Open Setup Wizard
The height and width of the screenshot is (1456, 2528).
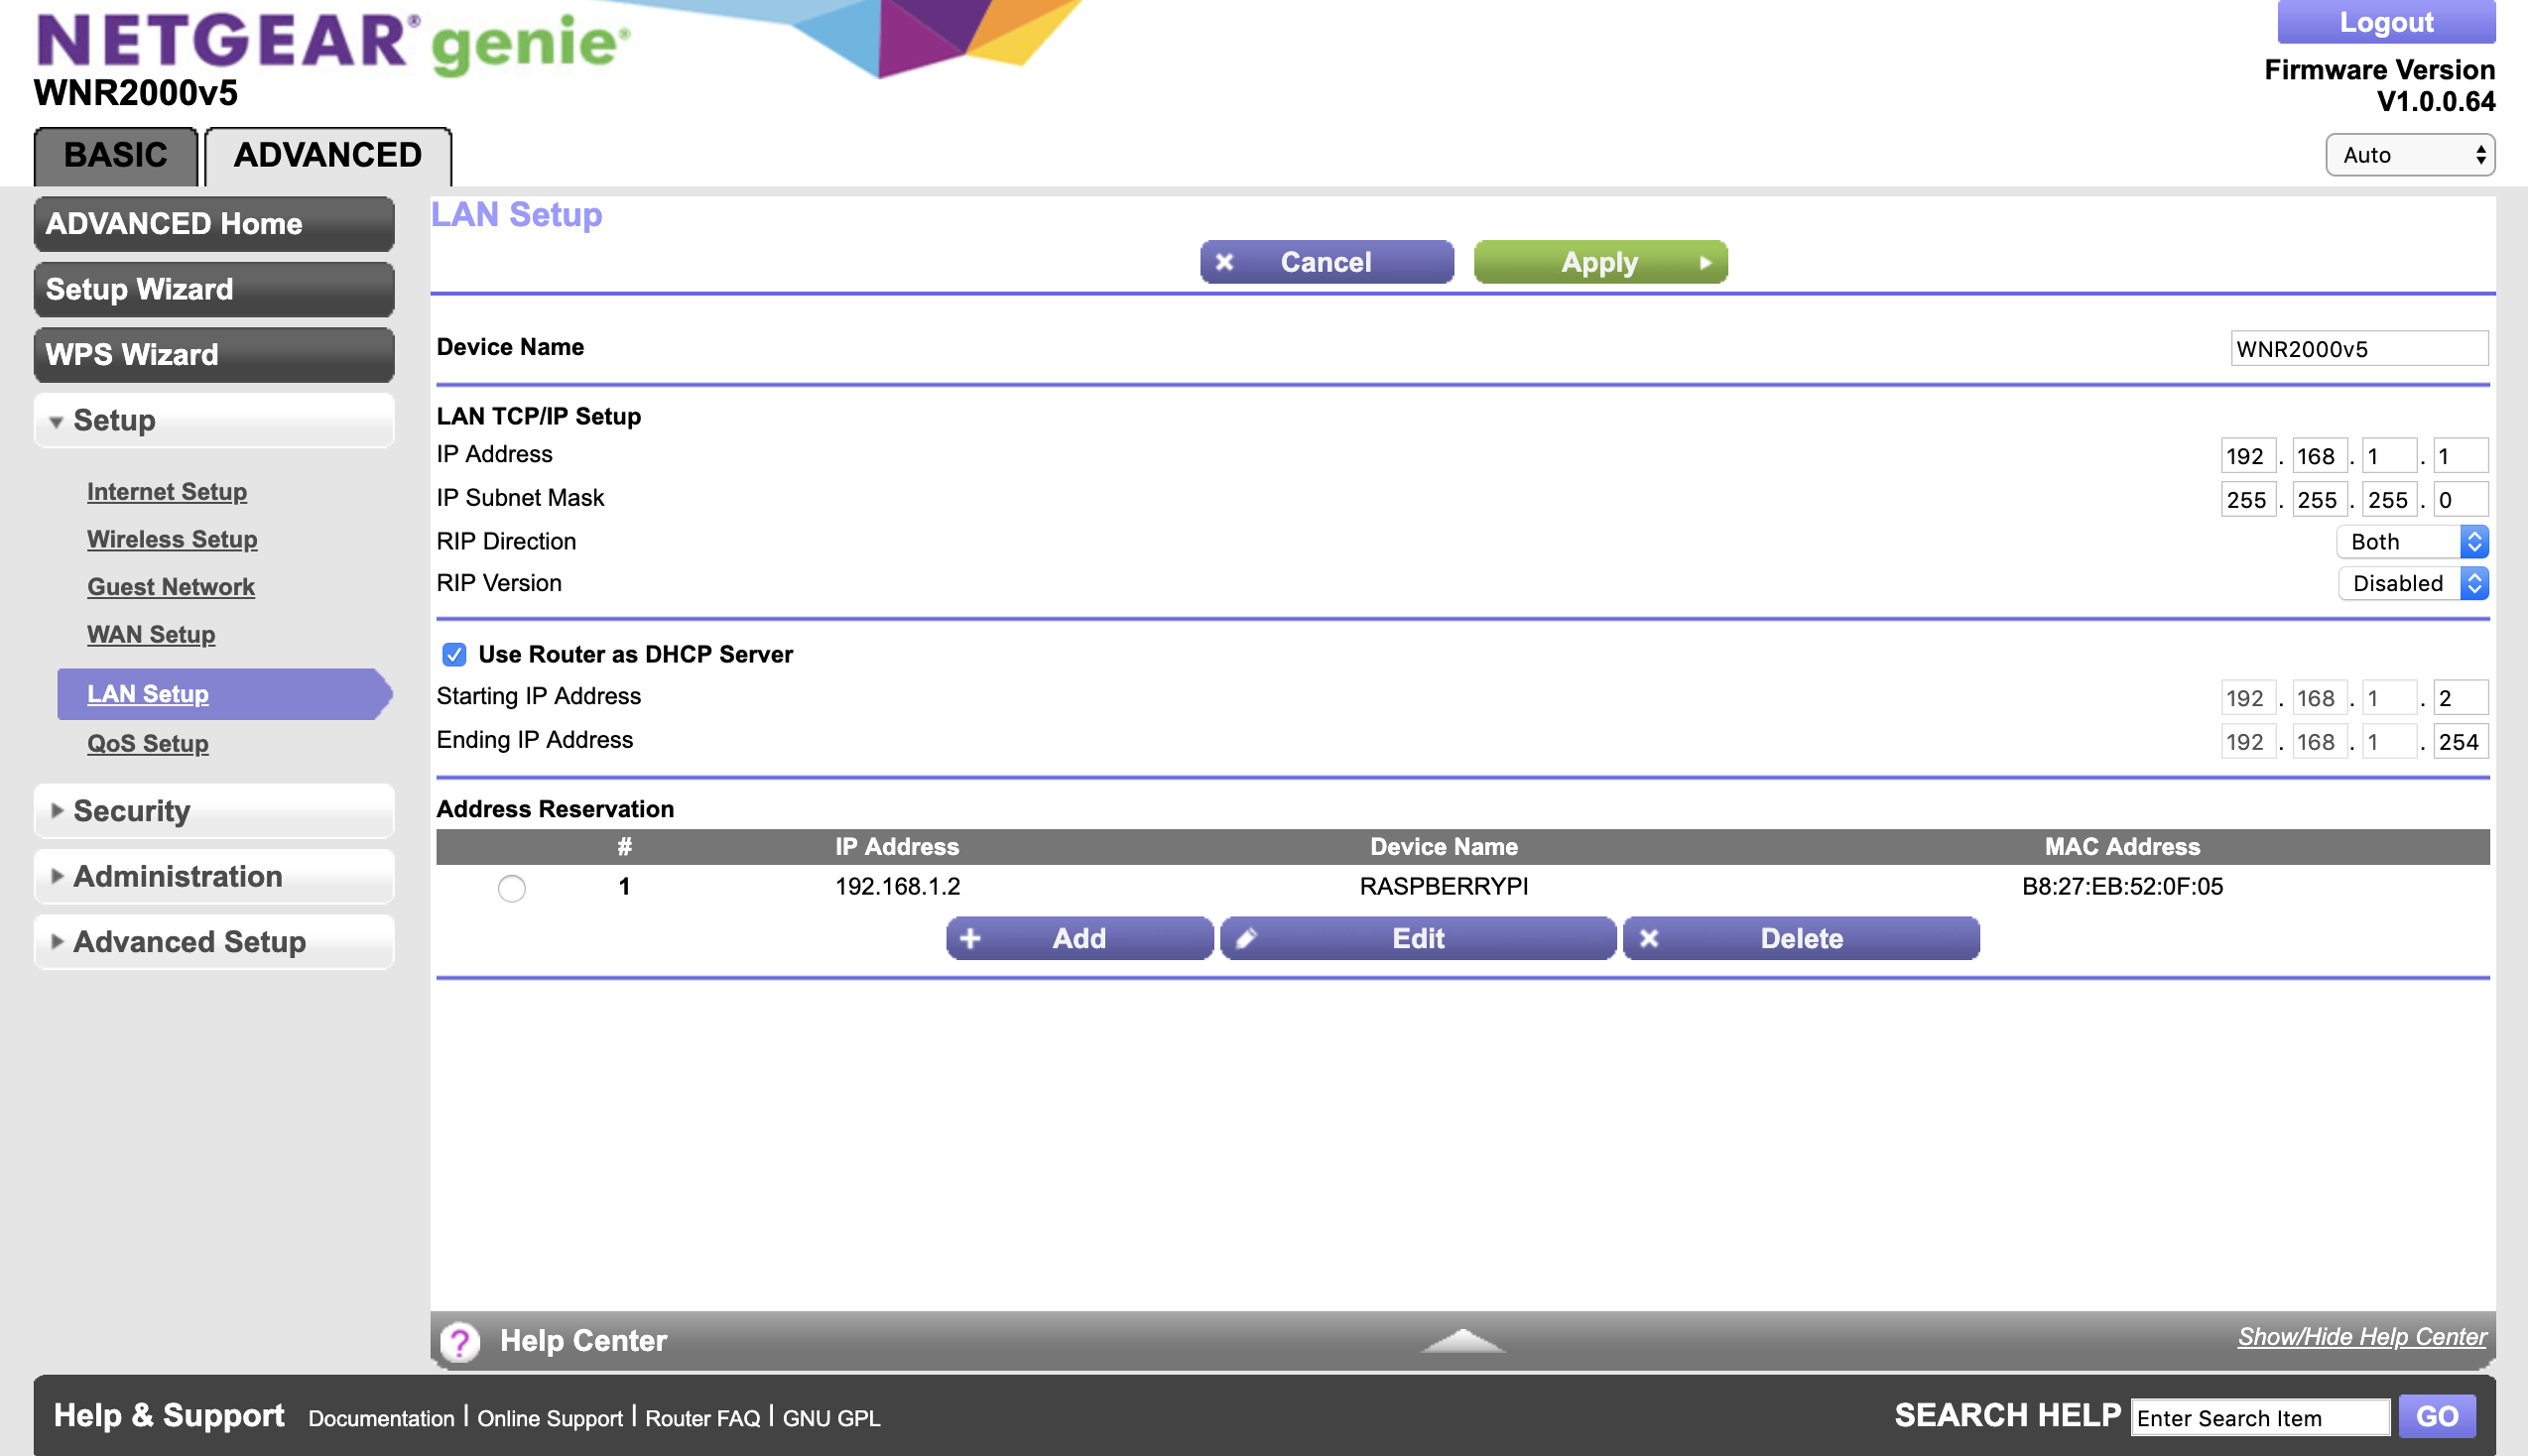(x=214, y=289)
